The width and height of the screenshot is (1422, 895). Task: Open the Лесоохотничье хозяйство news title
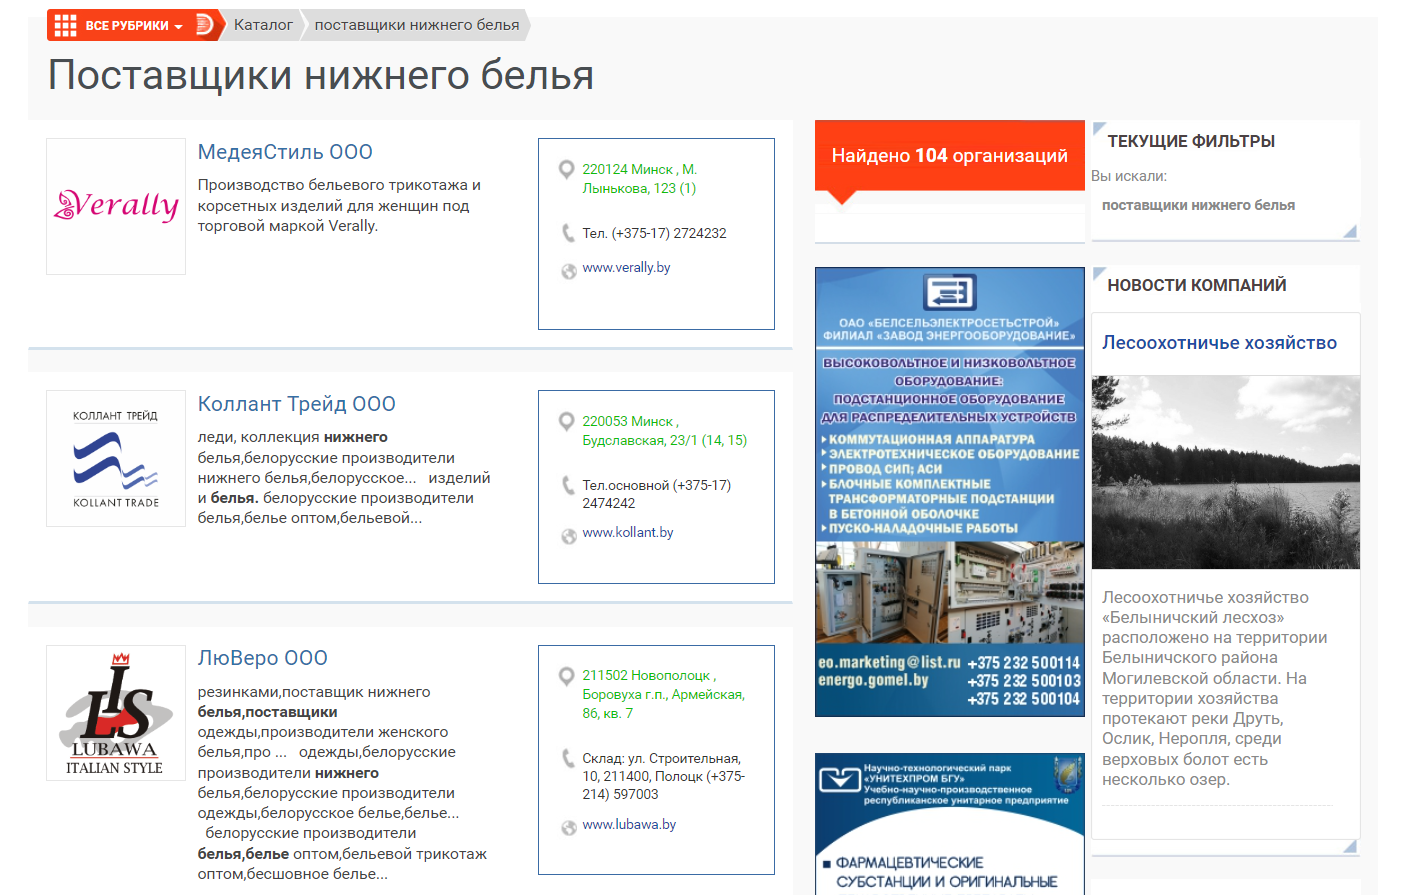click(x=1220, y=343)
